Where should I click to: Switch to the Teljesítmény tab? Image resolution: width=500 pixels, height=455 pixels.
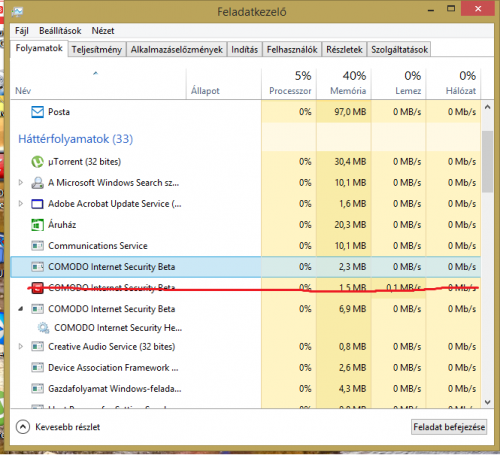[97, 50]
